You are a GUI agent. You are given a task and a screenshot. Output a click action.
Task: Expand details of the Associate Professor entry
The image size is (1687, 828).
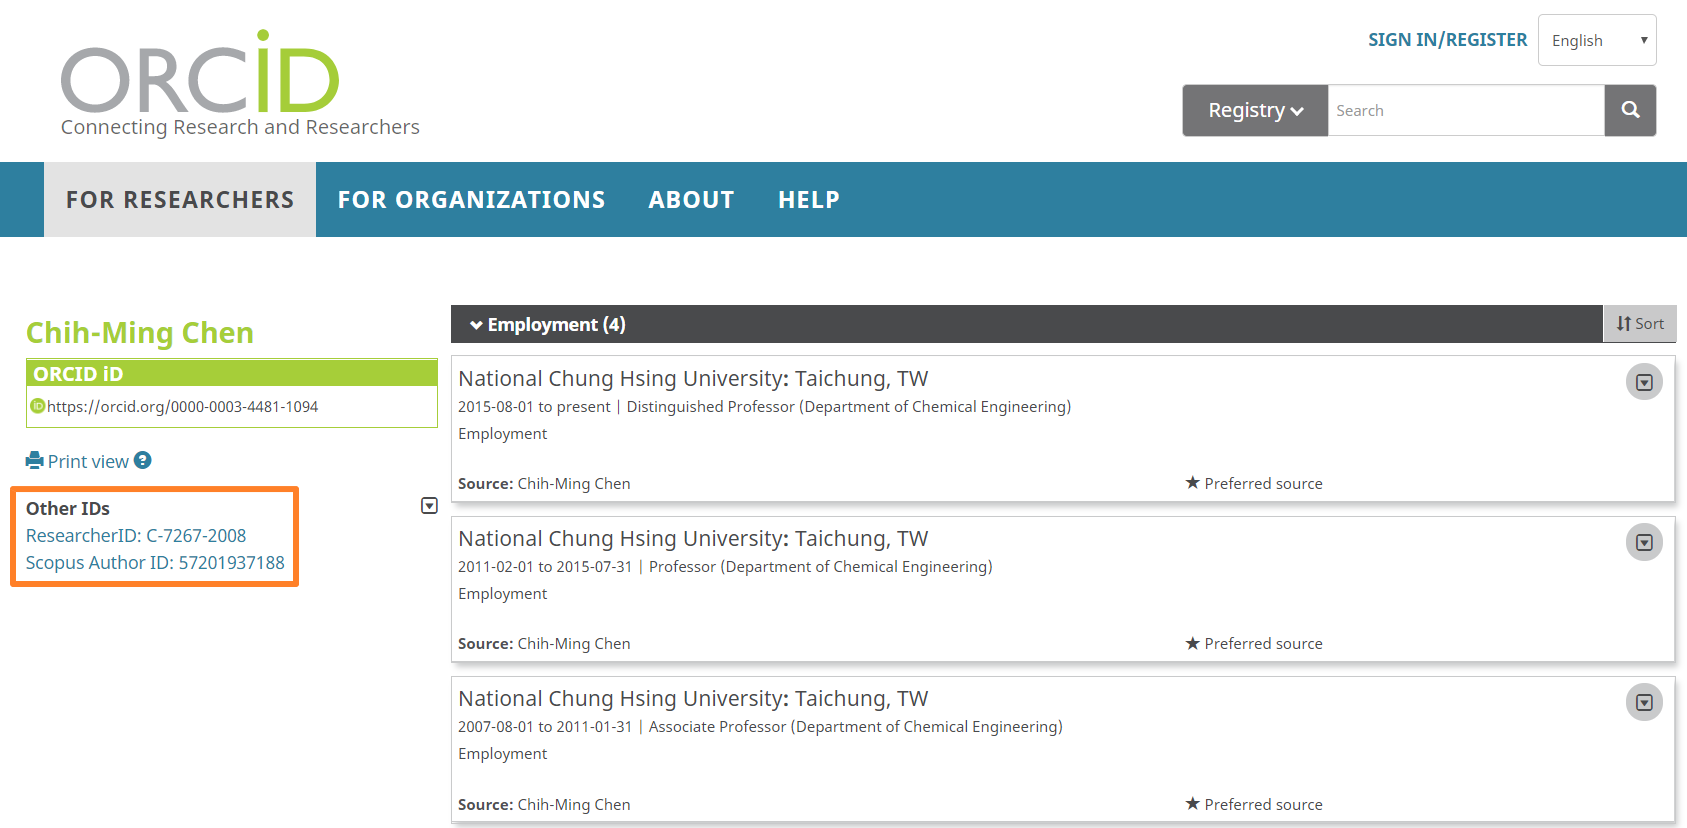tap(1644, 702)
